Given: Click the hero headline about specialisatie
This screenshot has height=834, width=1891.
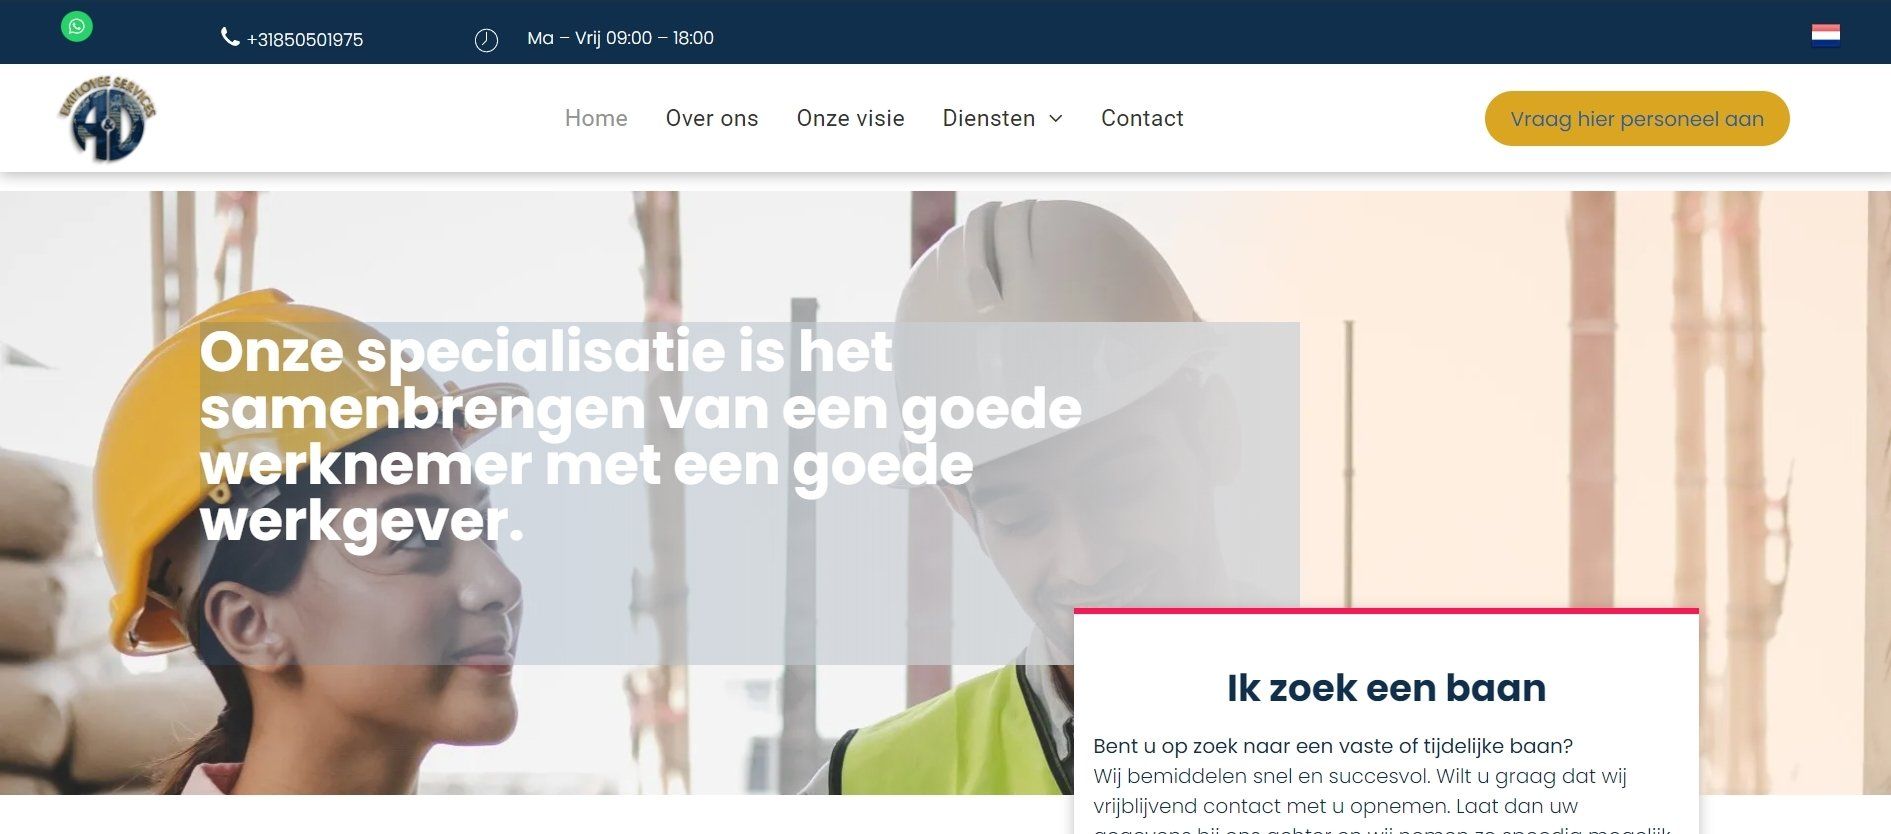Looking at the screenshot, I should (x=640, y=437).
